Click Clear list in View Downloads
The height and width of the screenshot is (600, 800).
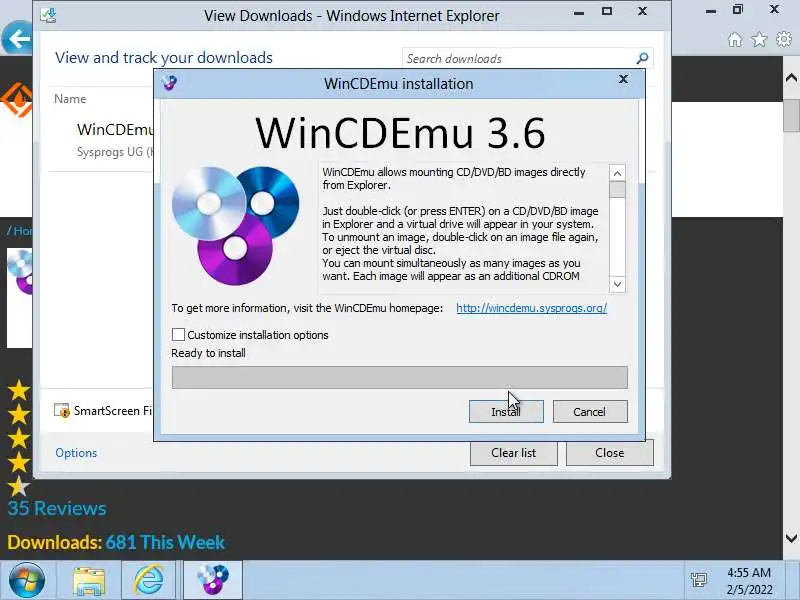tap(514, 453)
